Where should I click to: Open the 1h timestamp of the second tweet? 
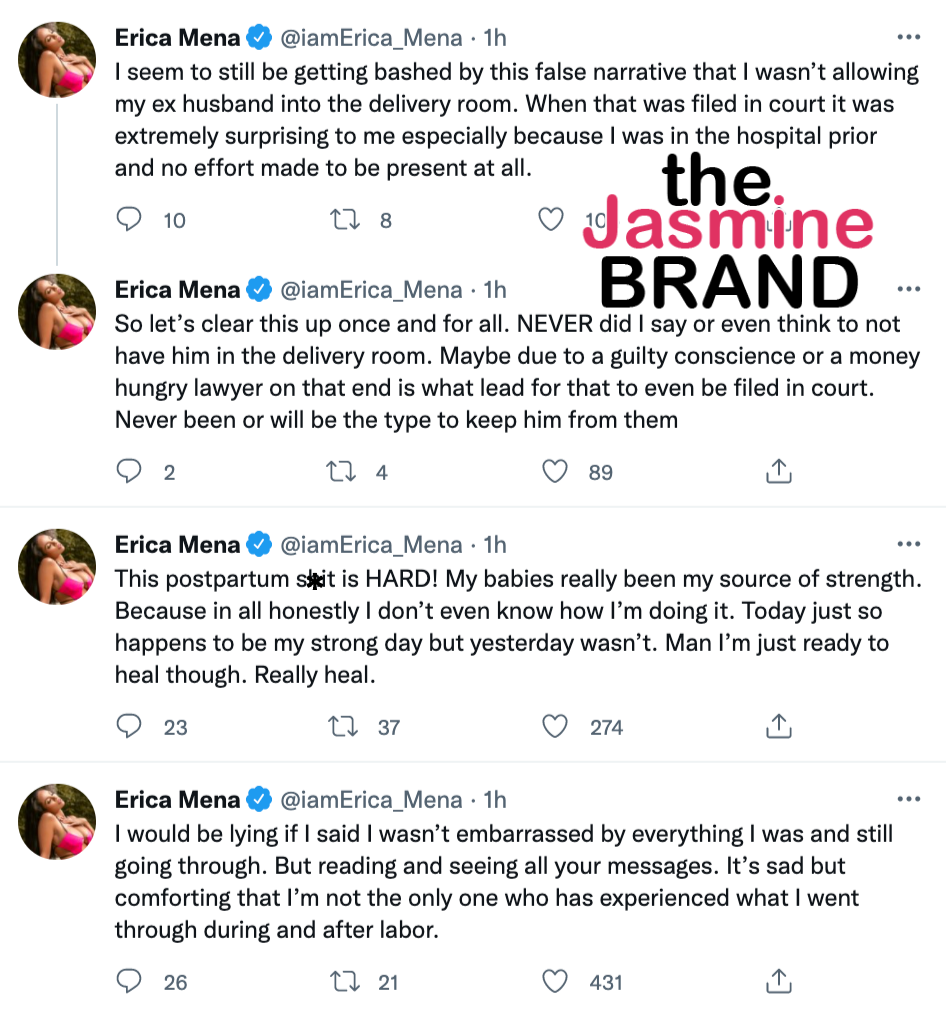[495, 290]
